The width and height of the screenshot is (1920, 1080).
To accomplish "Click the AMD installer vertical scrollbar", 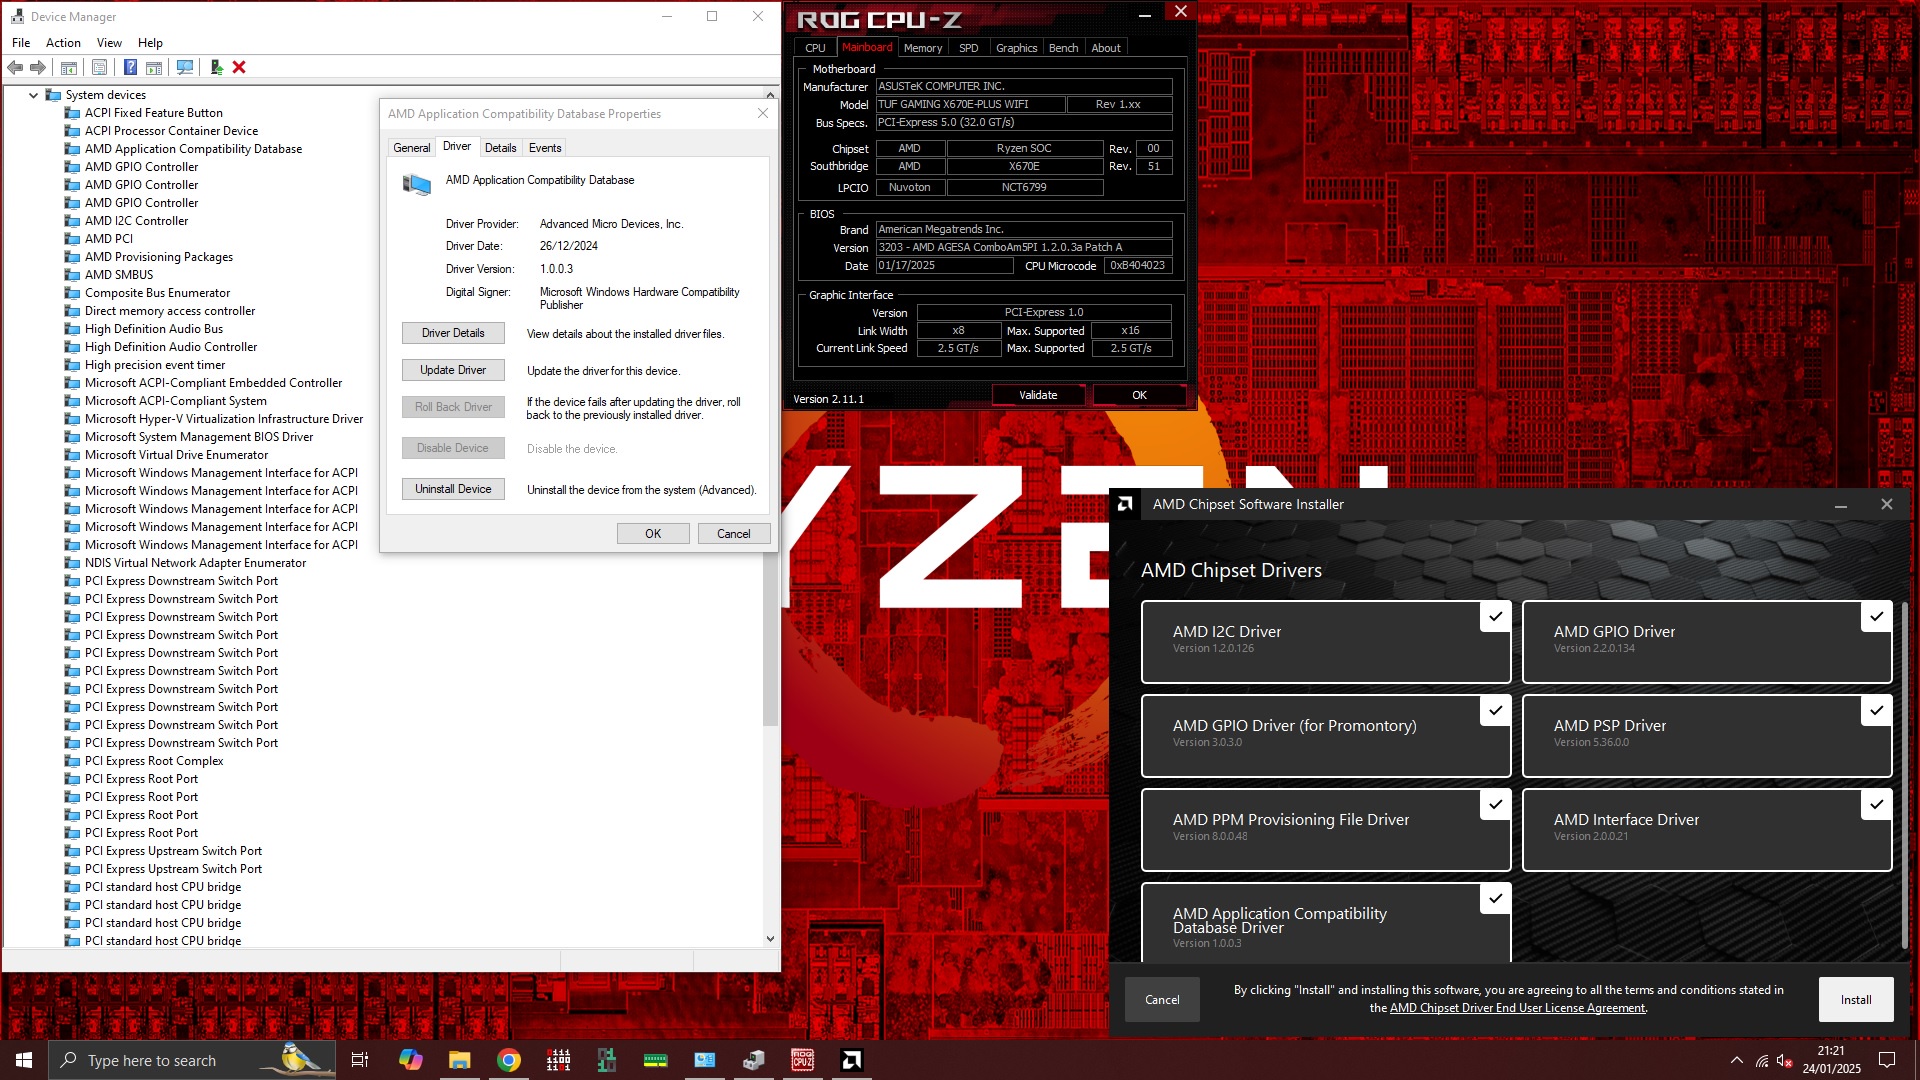I will click(1904, 775).
